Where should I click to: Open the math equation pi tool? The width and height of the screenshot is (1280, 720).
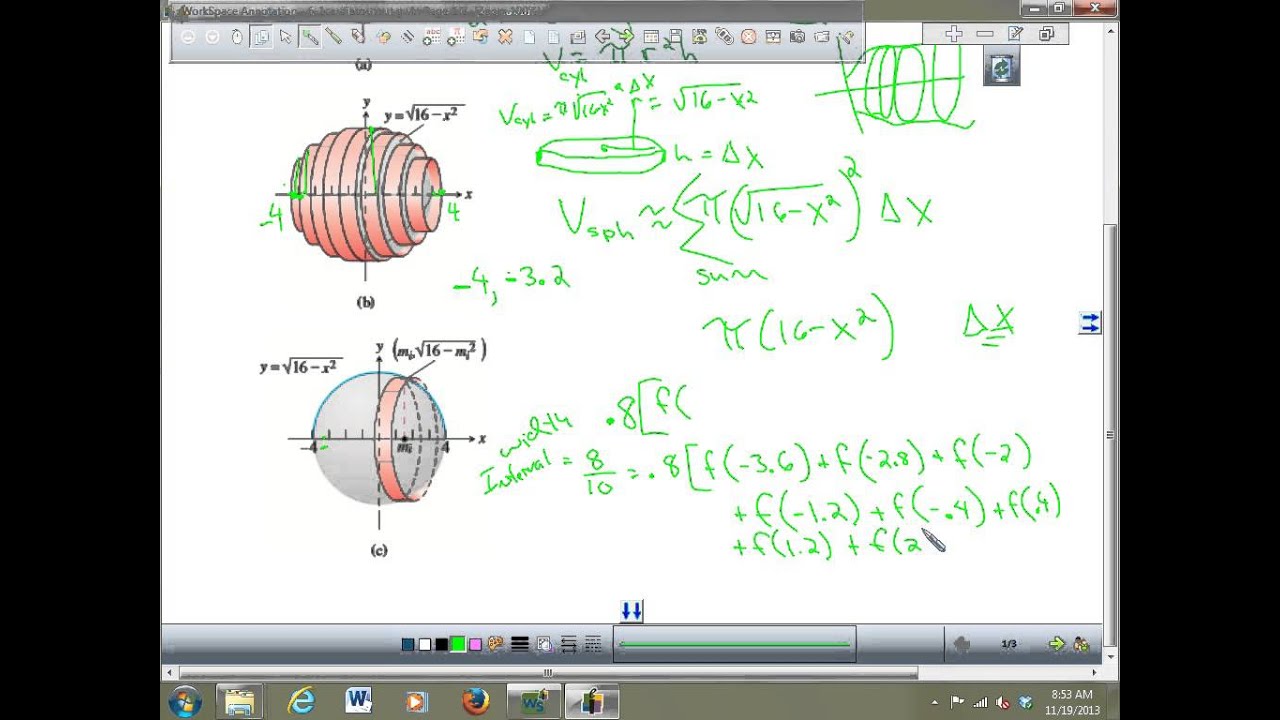[455, 37]
